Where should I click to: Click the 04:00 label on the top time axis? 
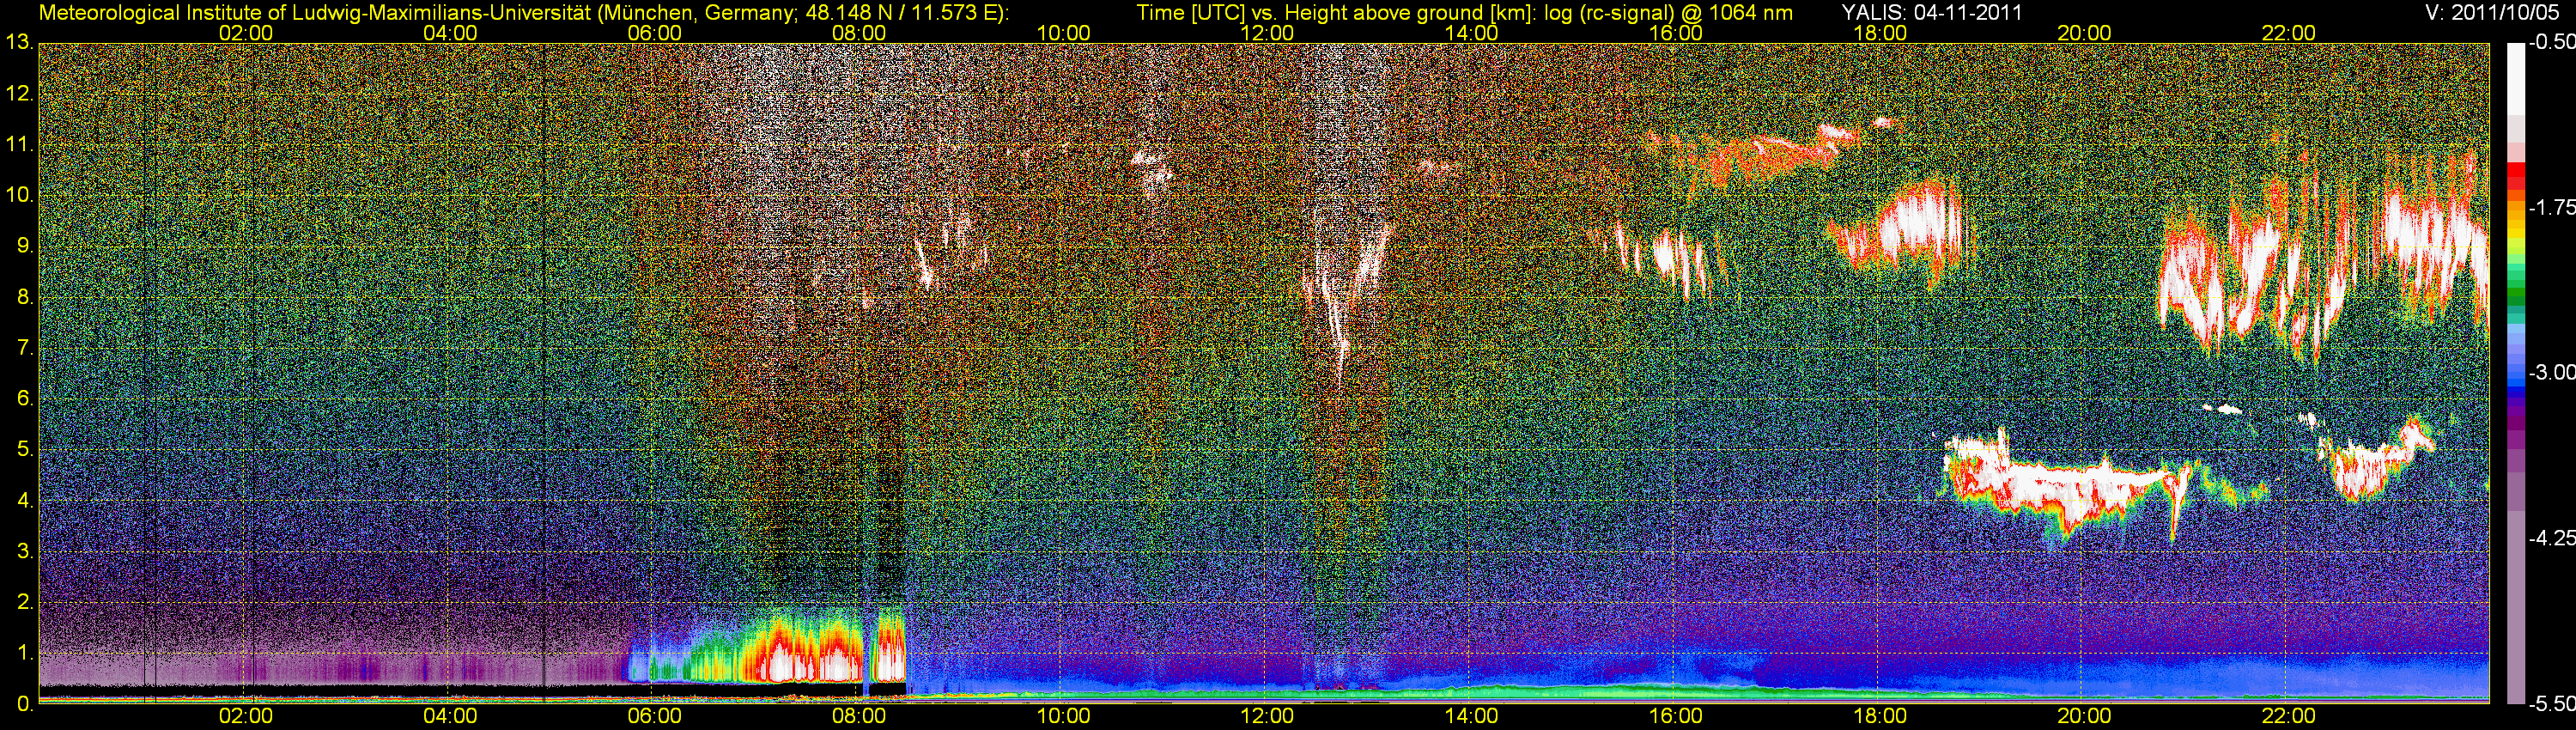450,33
